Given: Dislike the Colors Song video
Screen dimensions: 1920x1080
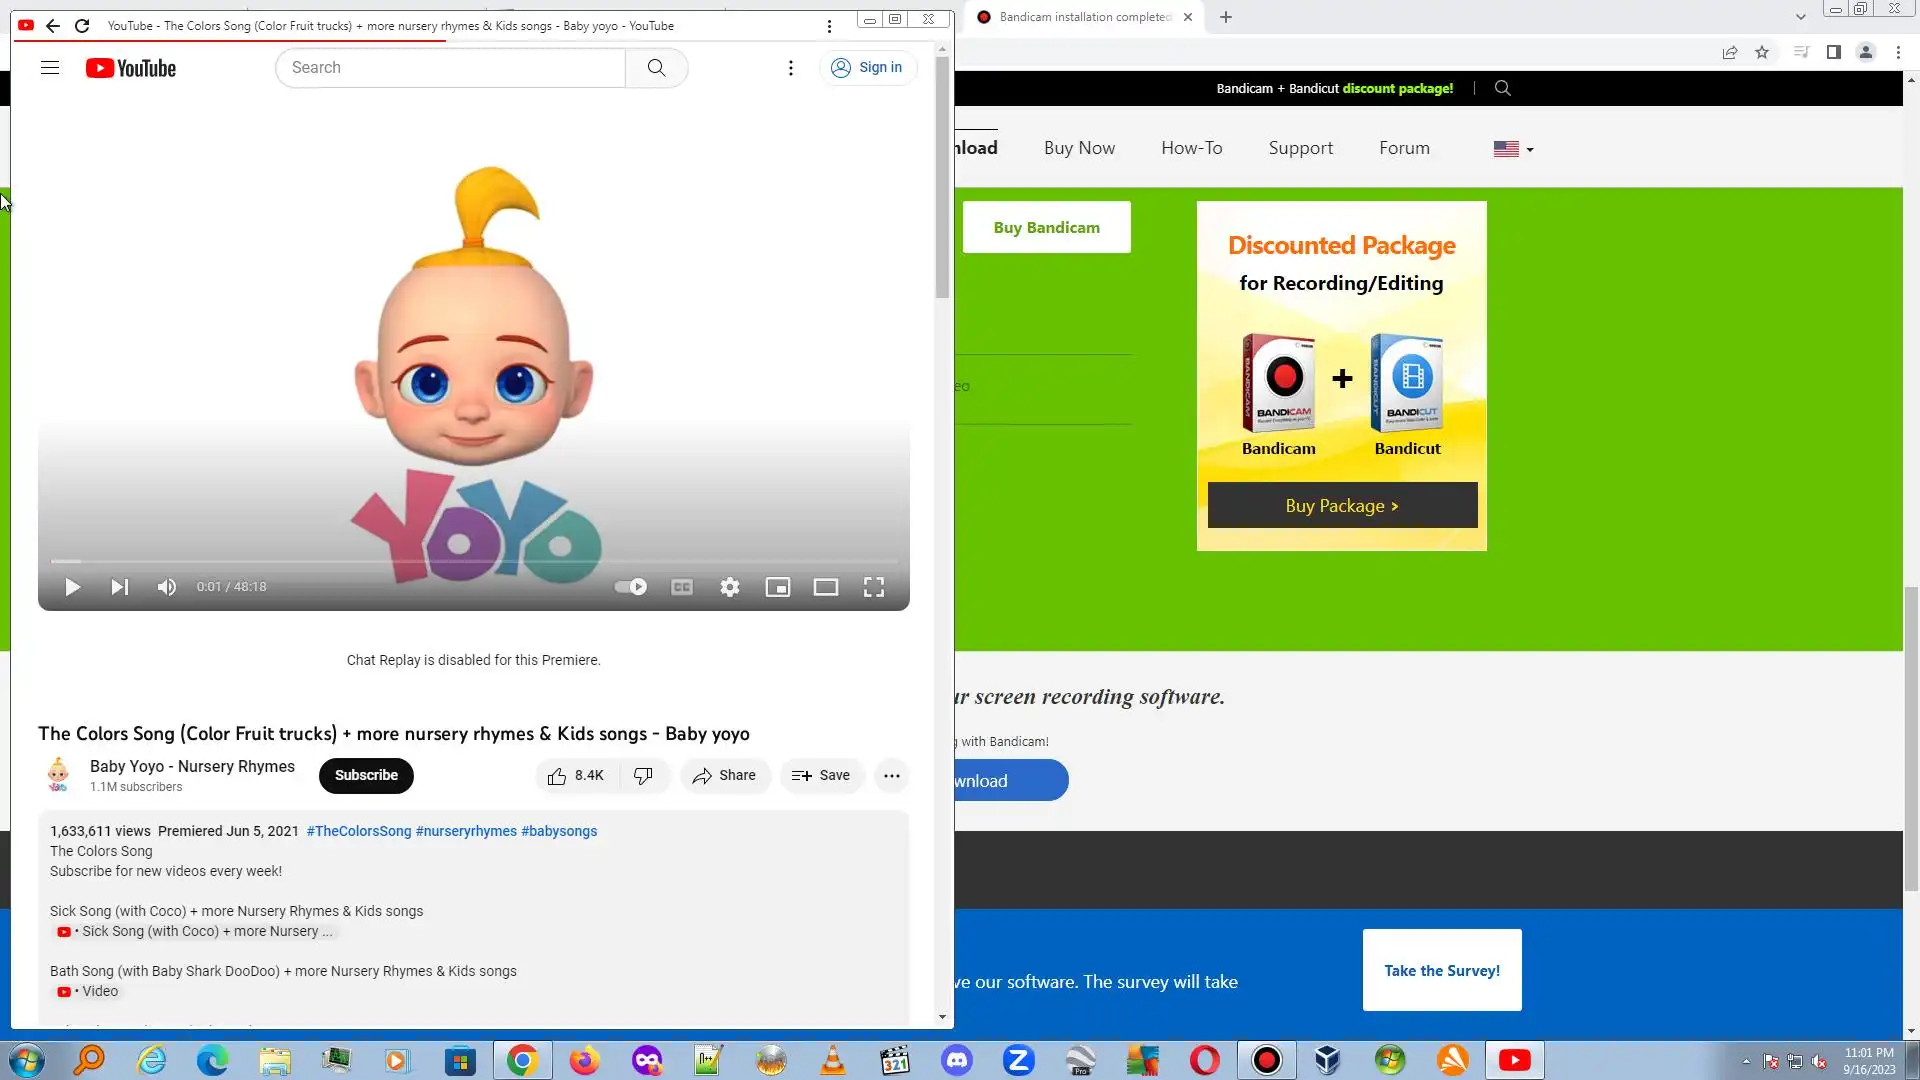Looking at the screenshot, I should (643, 776).
